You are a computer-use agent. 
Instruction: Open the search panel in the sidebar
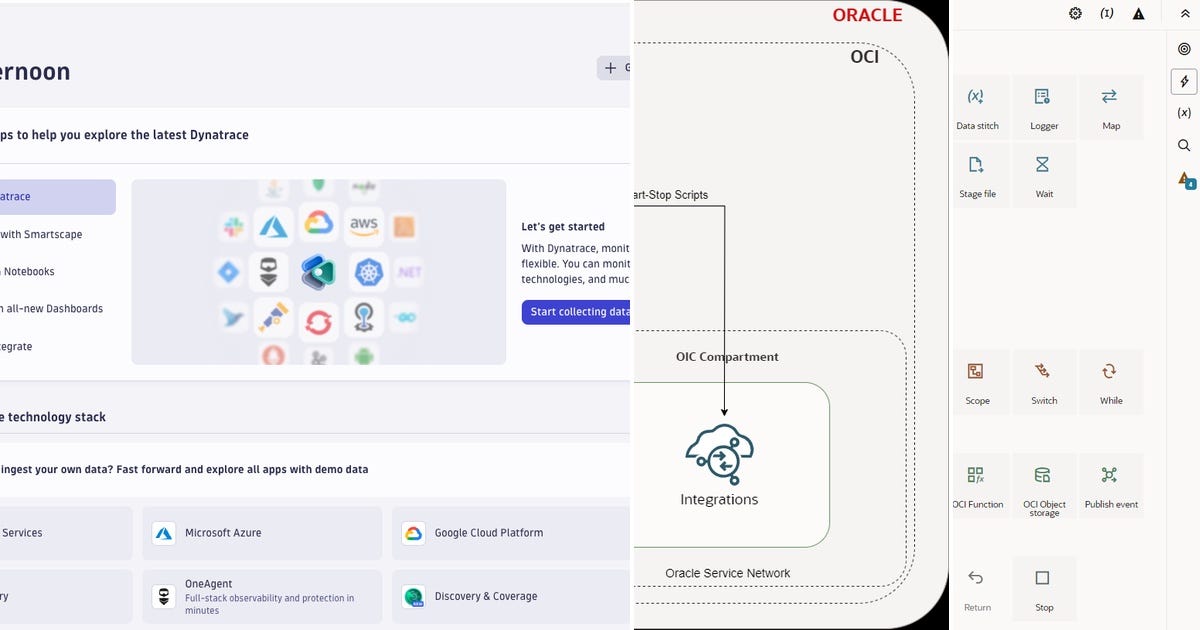point(1184,145)
